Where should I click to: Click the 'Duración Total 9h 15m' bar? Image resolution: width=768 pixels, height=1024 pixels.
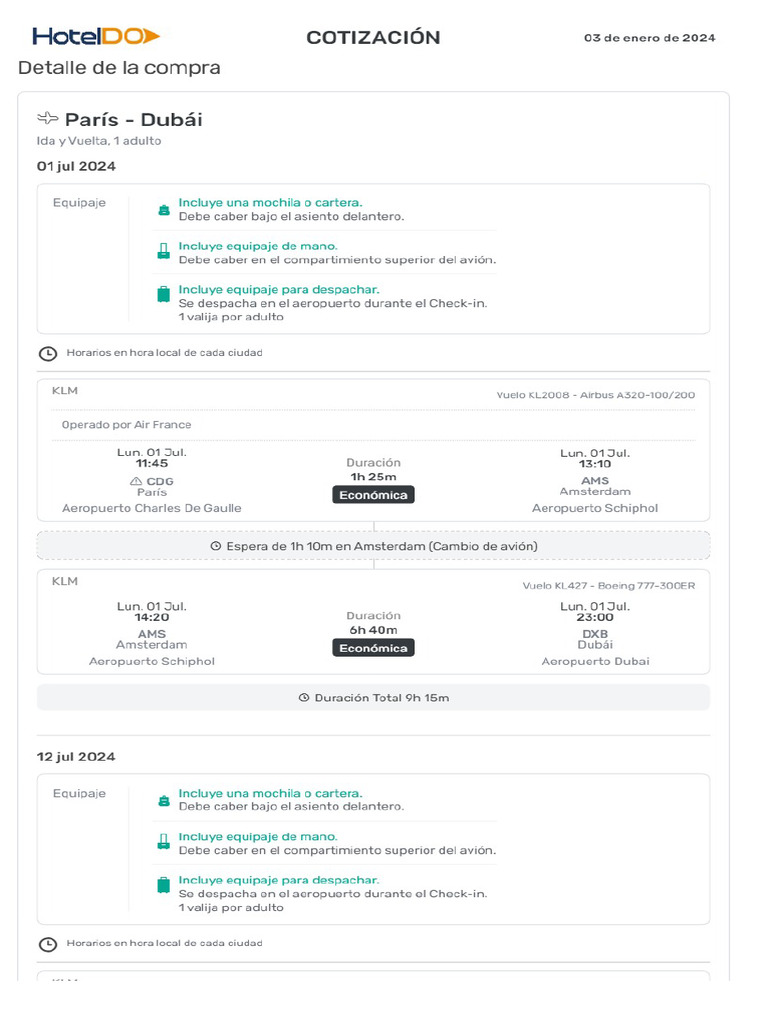tap(374, 698)
